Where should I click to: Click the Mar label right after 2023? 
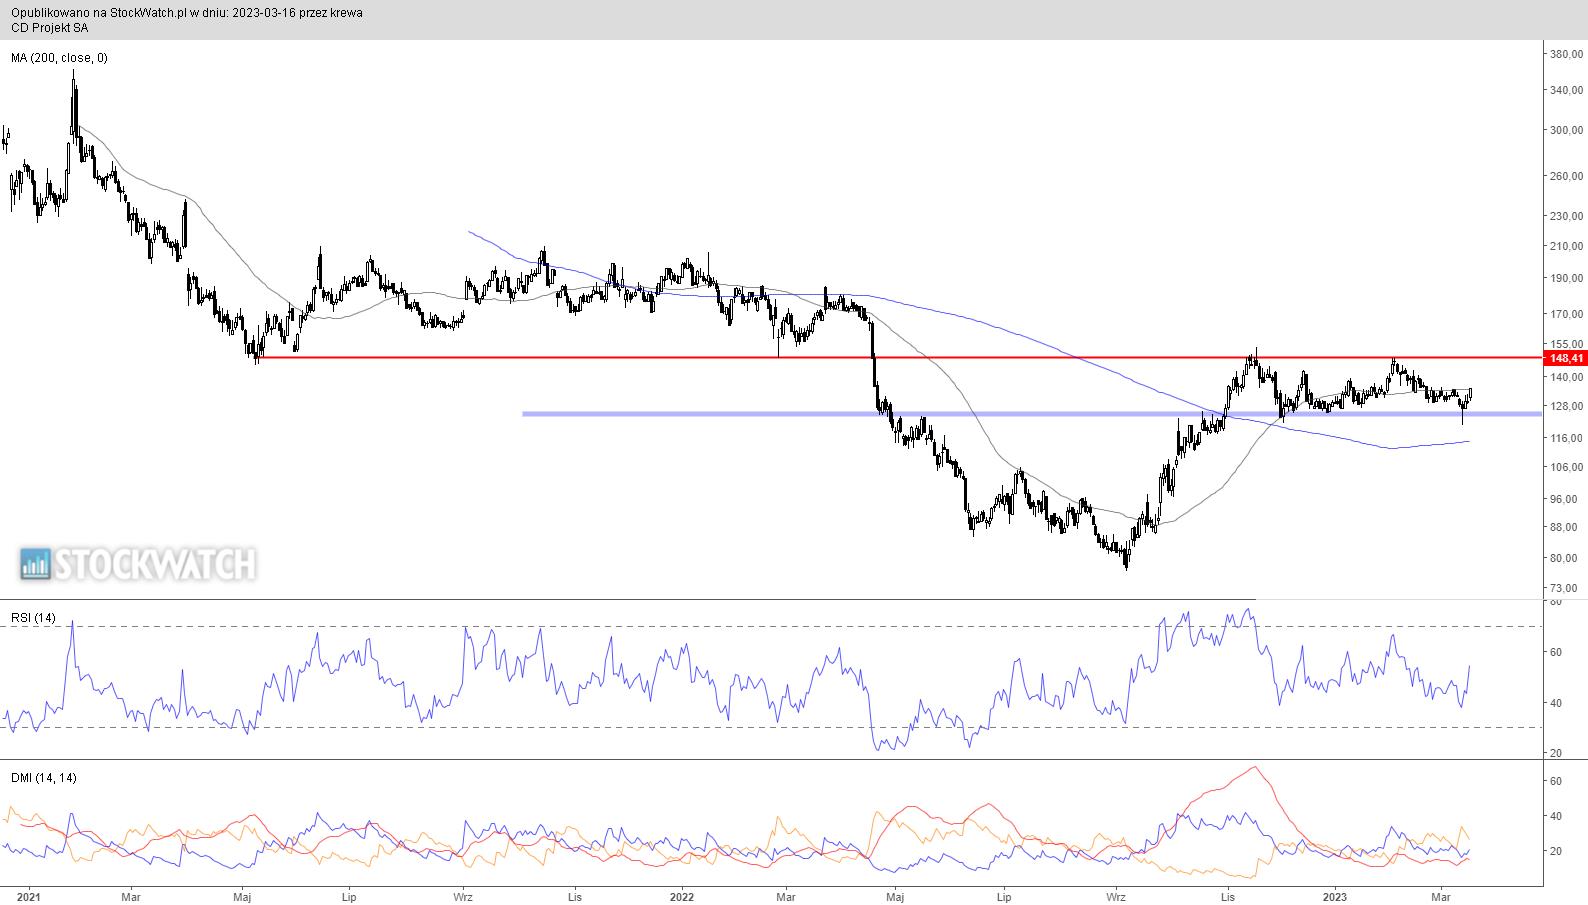click(x=1441, y=897)
